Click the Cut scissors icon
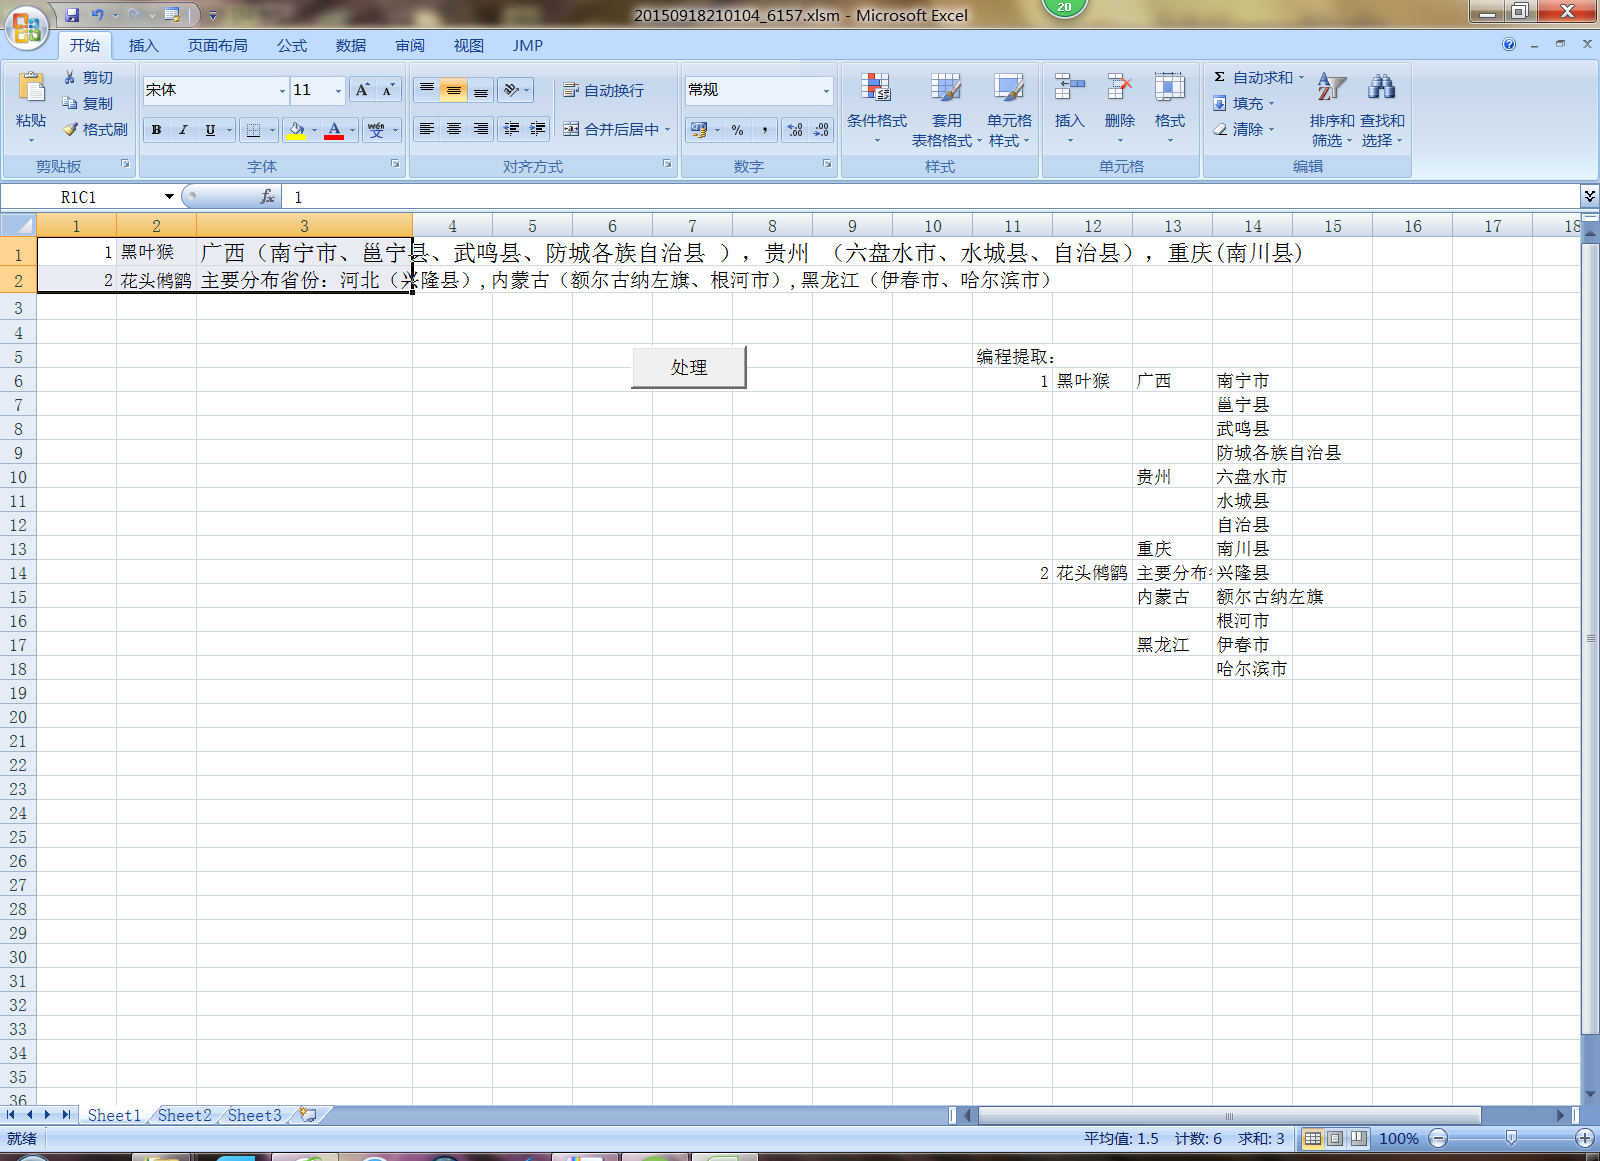The height and width of the screenshot is (1161, 1600). [70, 78]
